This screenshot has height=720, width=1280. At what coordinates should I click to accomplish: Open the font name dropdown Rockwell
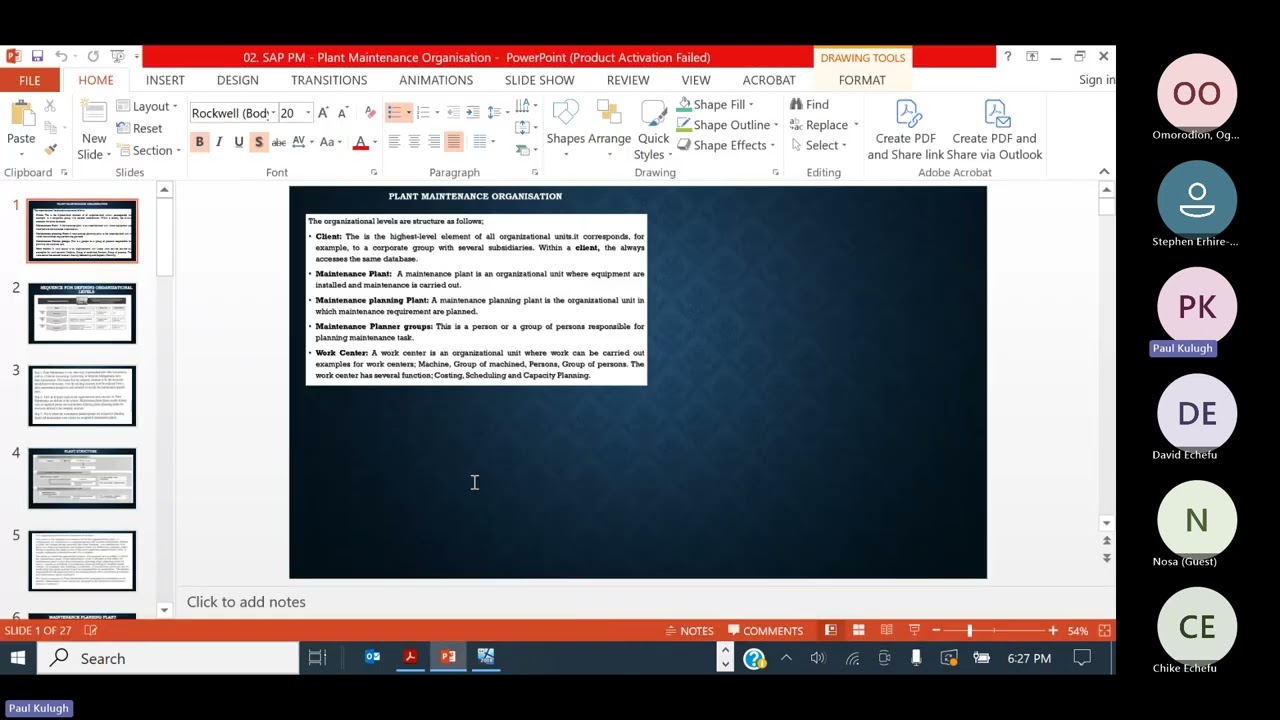(x=273, y=113)
